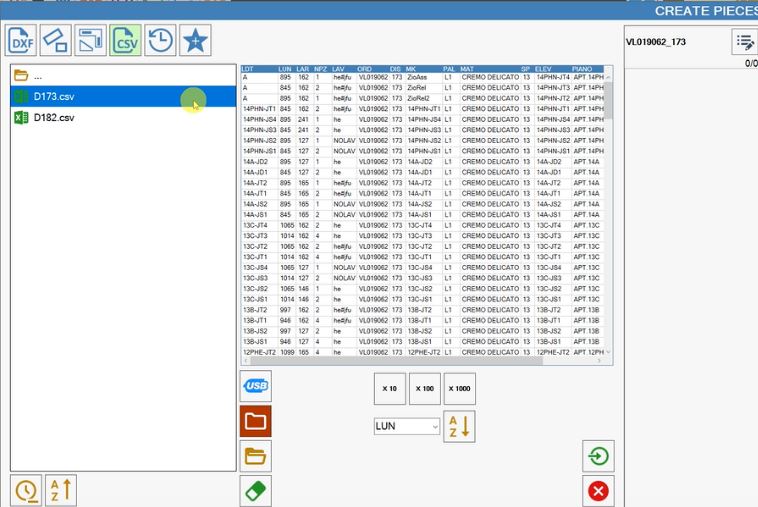Select the D182.csv file
The height and width of the screenshot is (507, 758).
tap(123, 117)
